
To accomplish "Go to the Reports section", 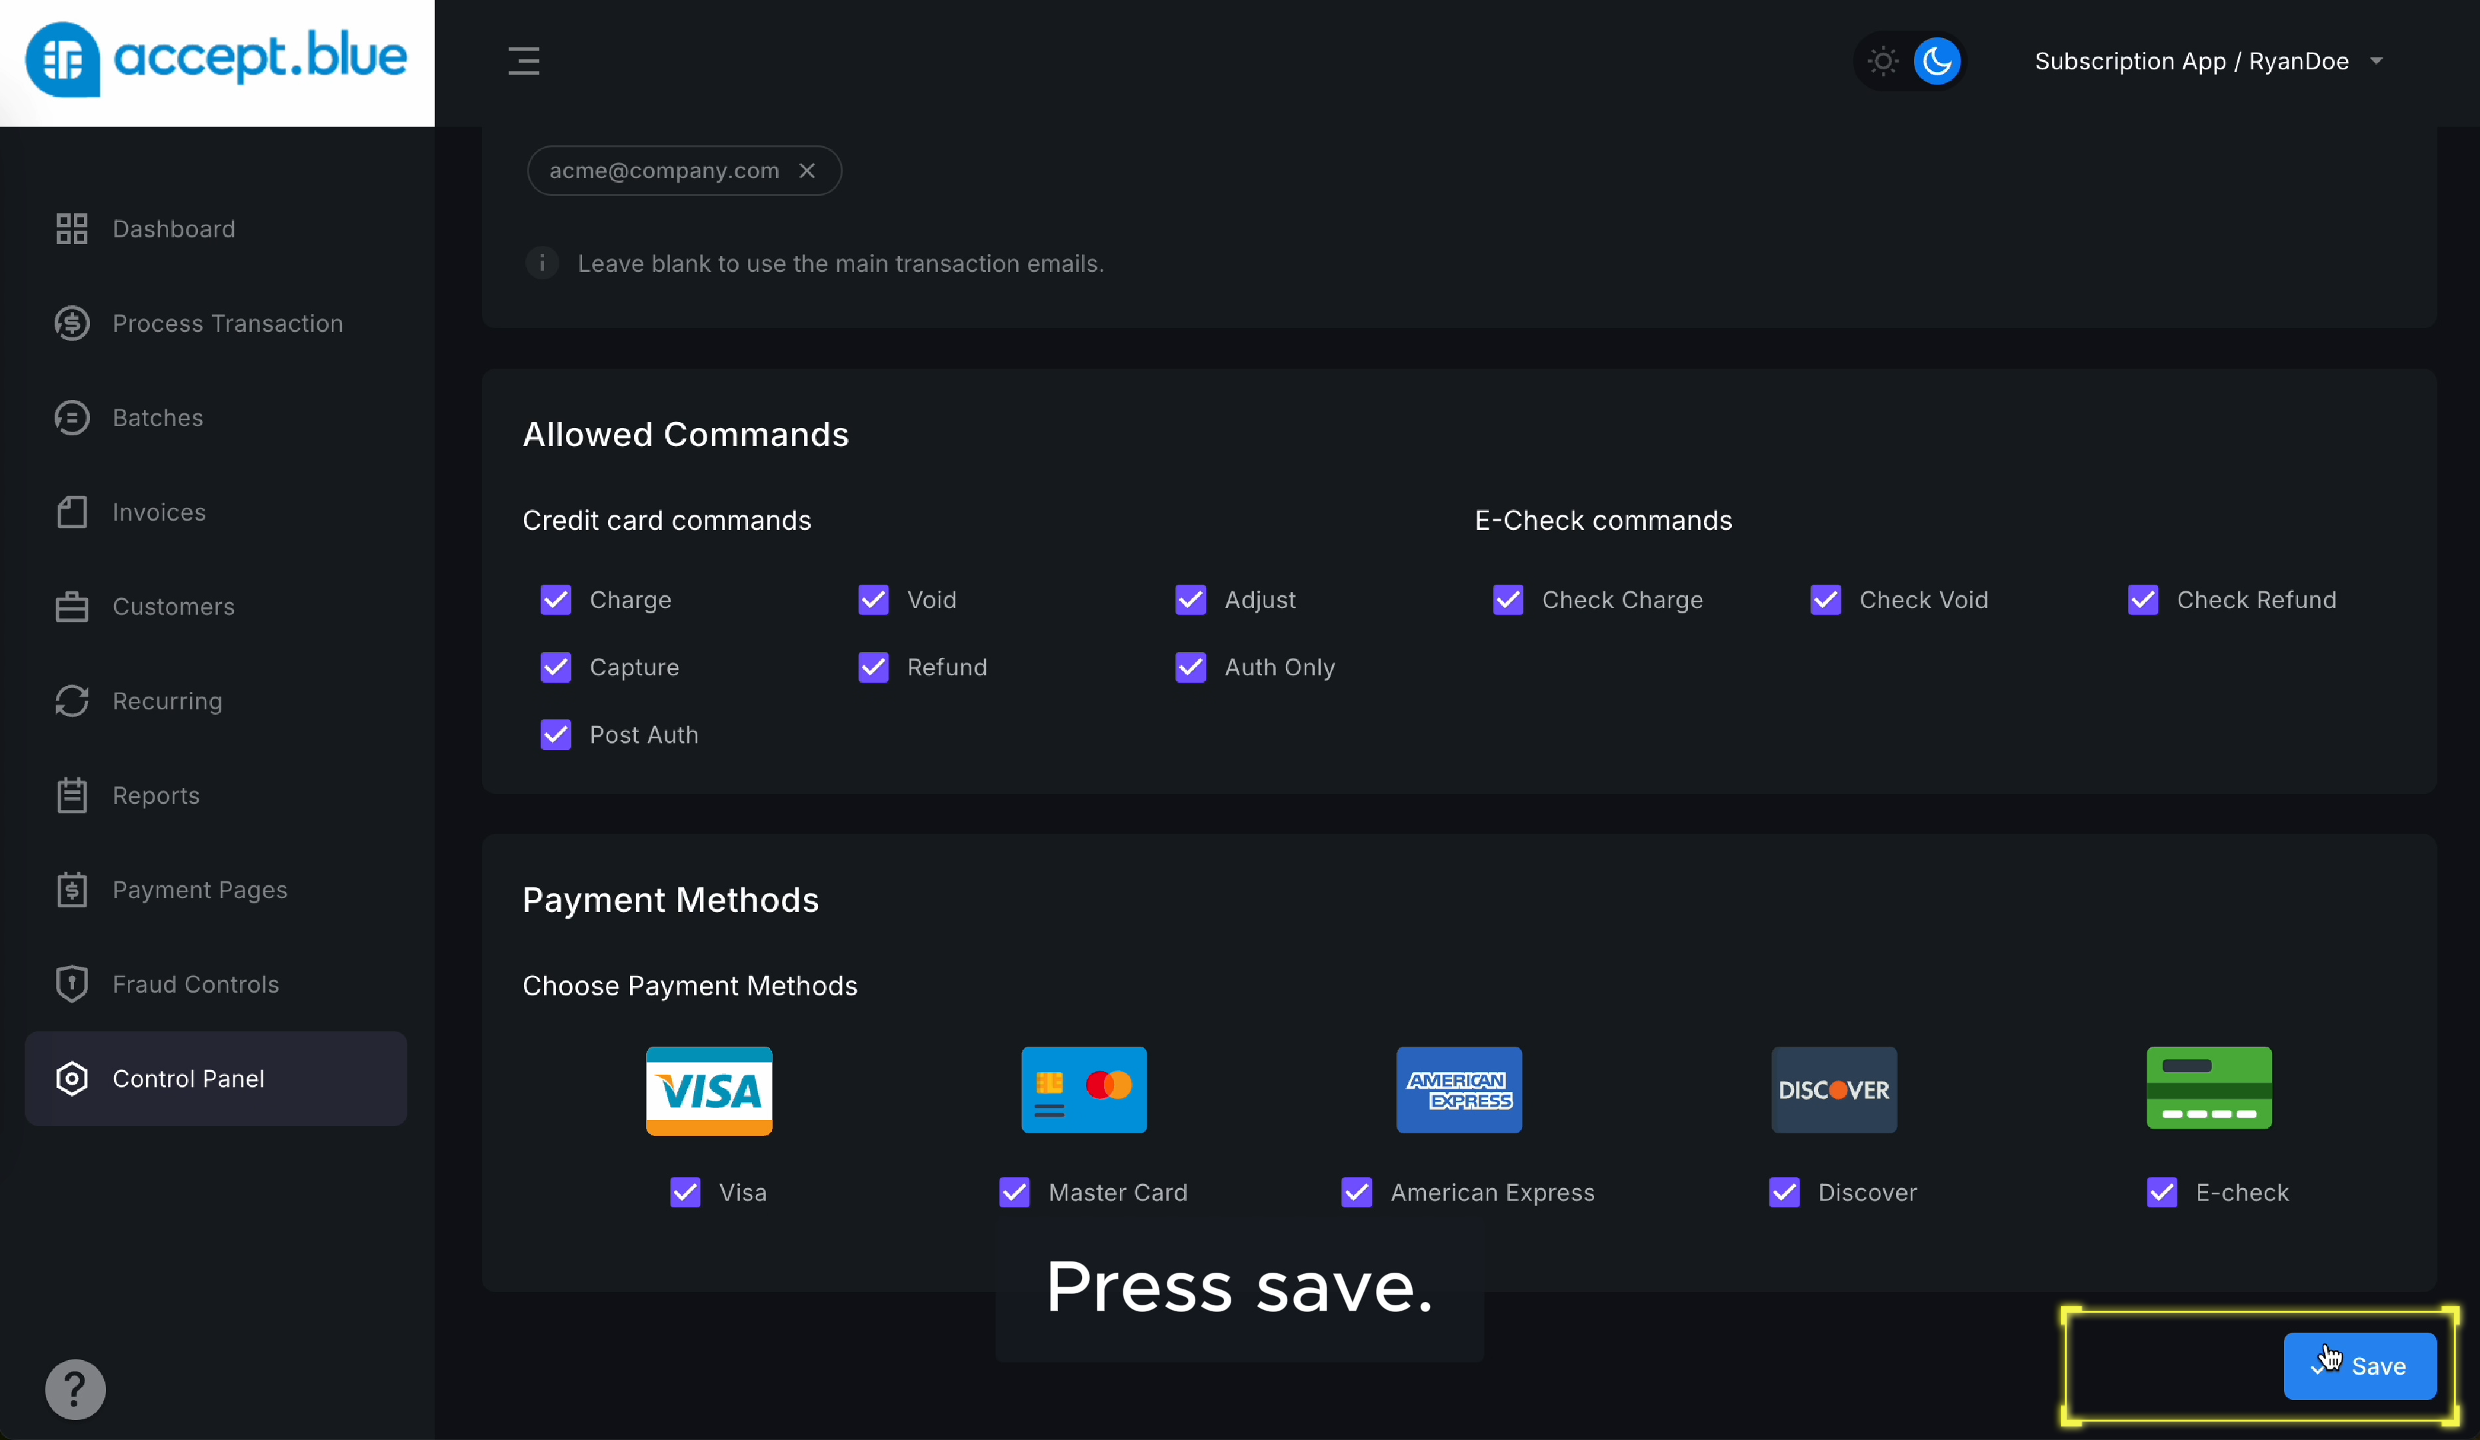I will pyautogui.click(x=156, y=795).
